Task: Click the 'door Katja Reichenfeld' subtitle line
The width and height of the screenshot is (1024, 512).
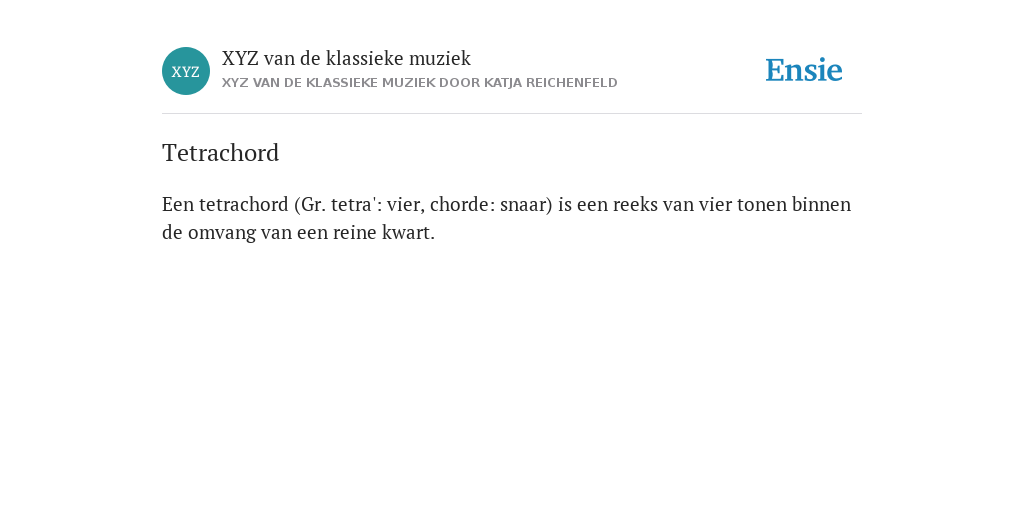Action: pos(419,83)
